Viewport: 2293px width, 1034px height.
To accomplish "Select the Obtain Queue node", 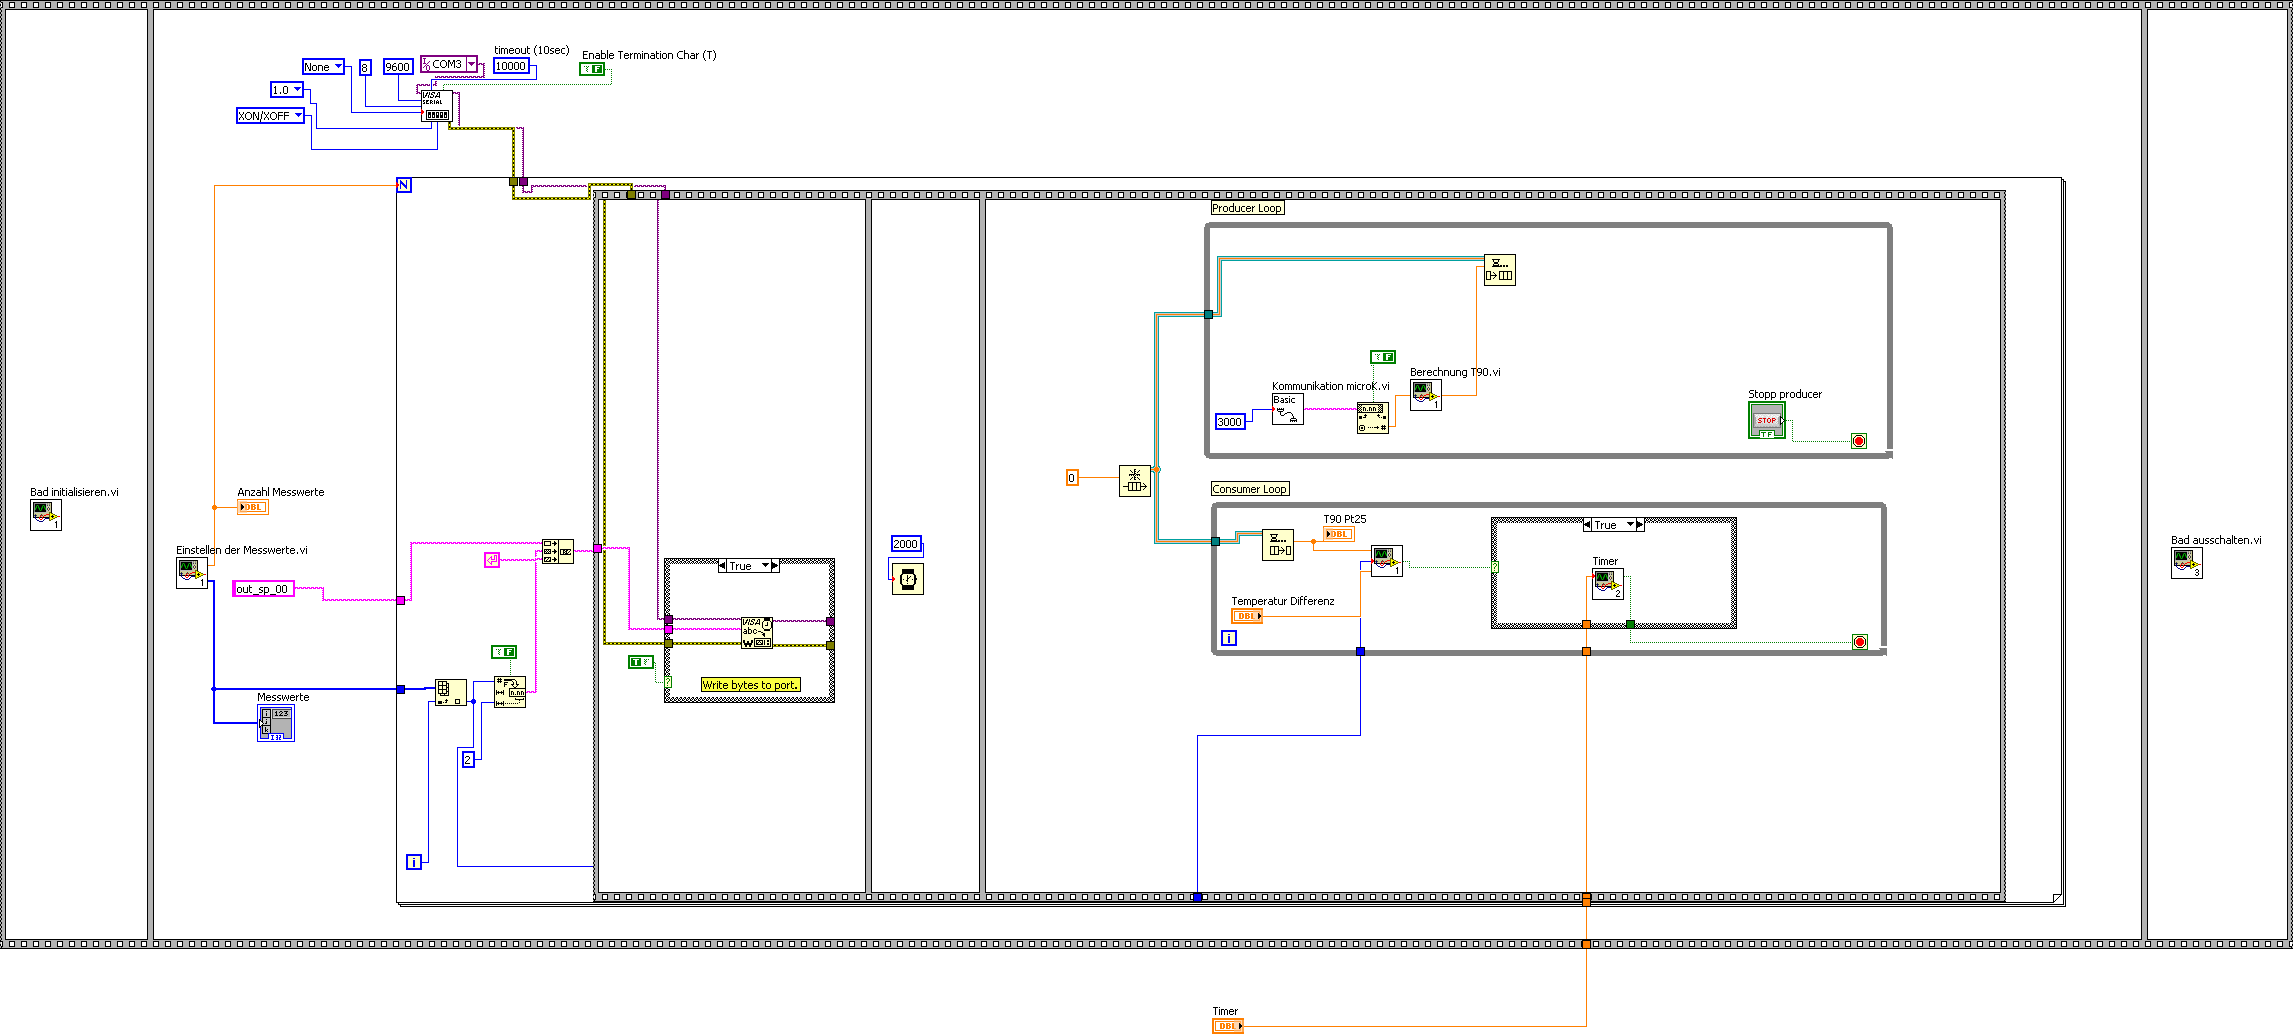I will [x=1135, y=481].
